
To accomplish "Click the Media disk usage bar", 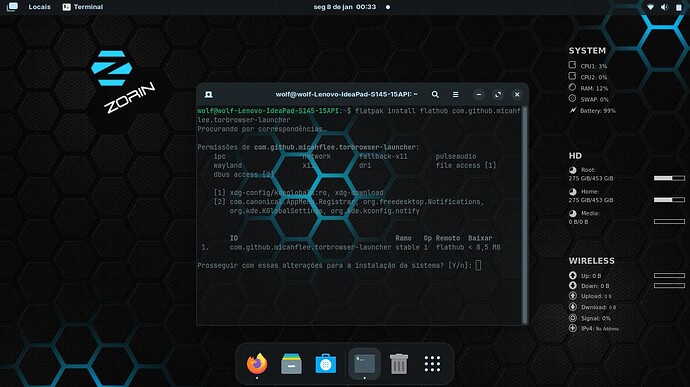I will click(669, 221).
